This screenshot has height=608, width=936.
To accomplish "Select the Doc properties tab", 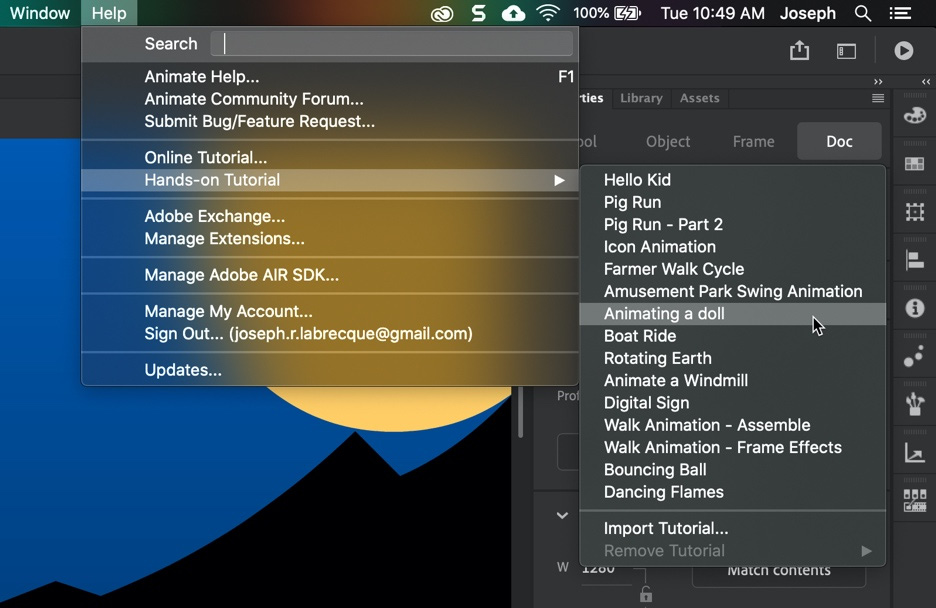I will [x=839, y=141].
